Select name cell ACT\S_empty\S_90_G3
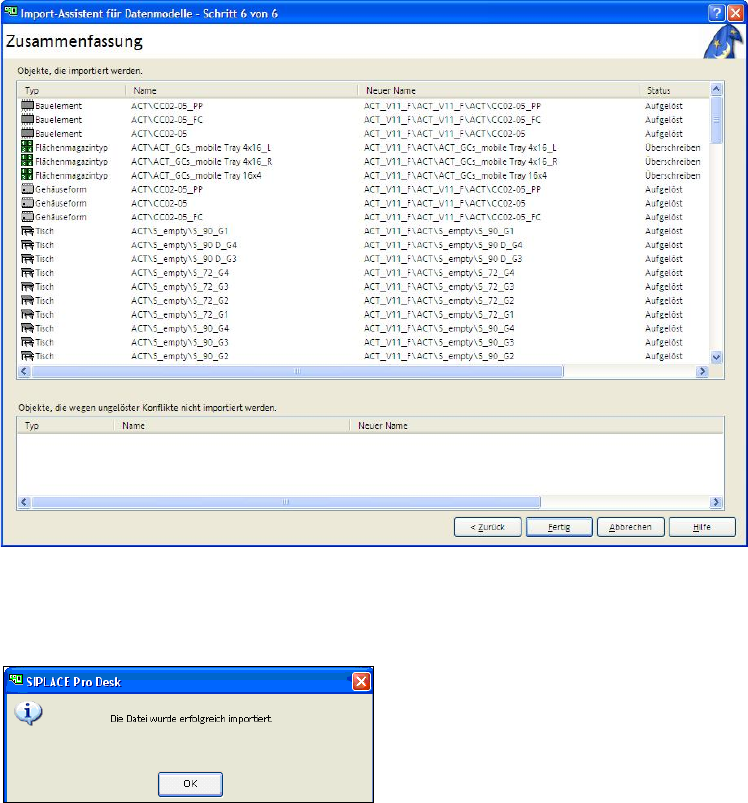The width and height of the screenshot is (748, 803). pyautogui.click(x=180, y=342)
